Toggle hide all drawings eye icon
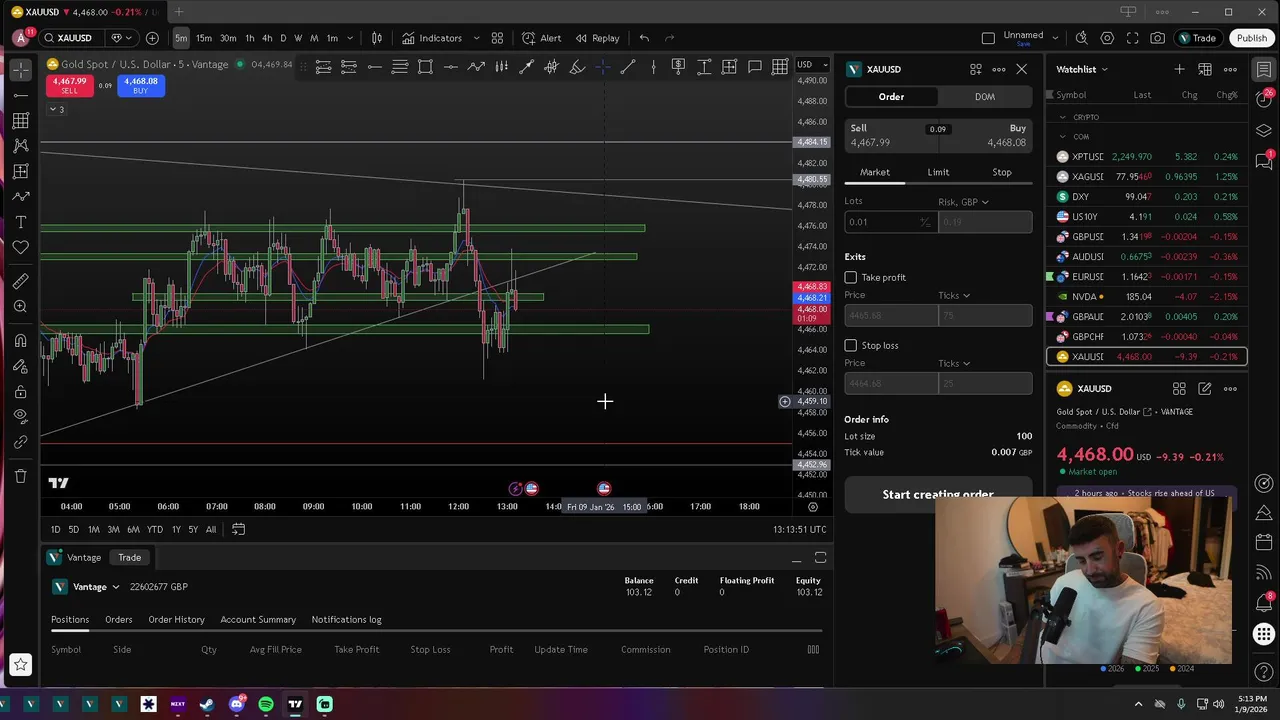This screenshot has width=1280, height=720. point(20,417)
